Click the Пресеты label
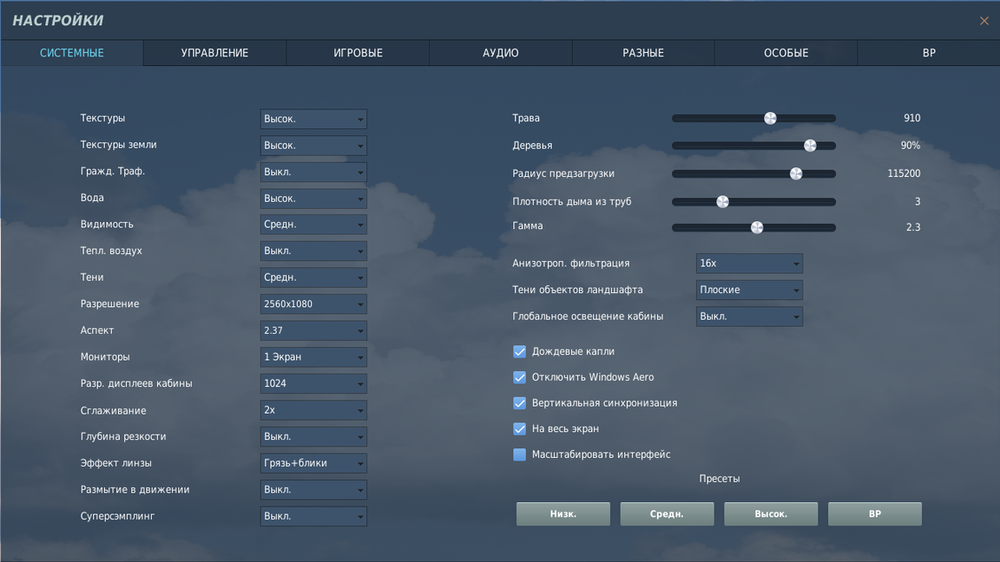The height and width of the screenshot is (562, 1000). (x=719, y=478)
